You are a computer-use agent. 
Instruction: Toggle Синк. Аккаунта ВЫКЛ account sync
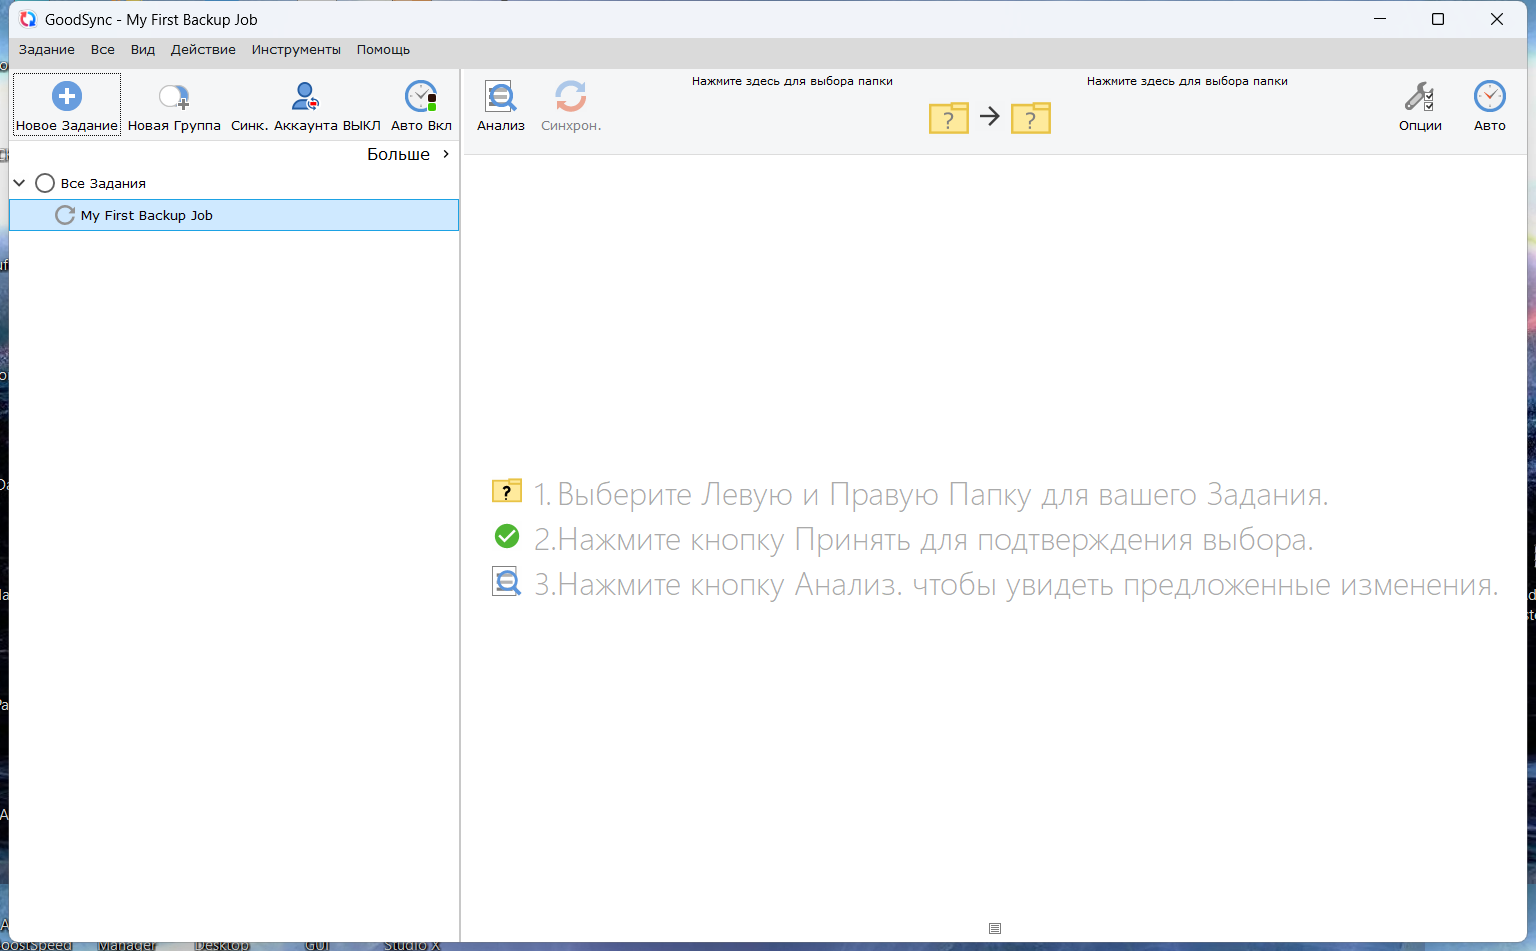coord(305,97)
